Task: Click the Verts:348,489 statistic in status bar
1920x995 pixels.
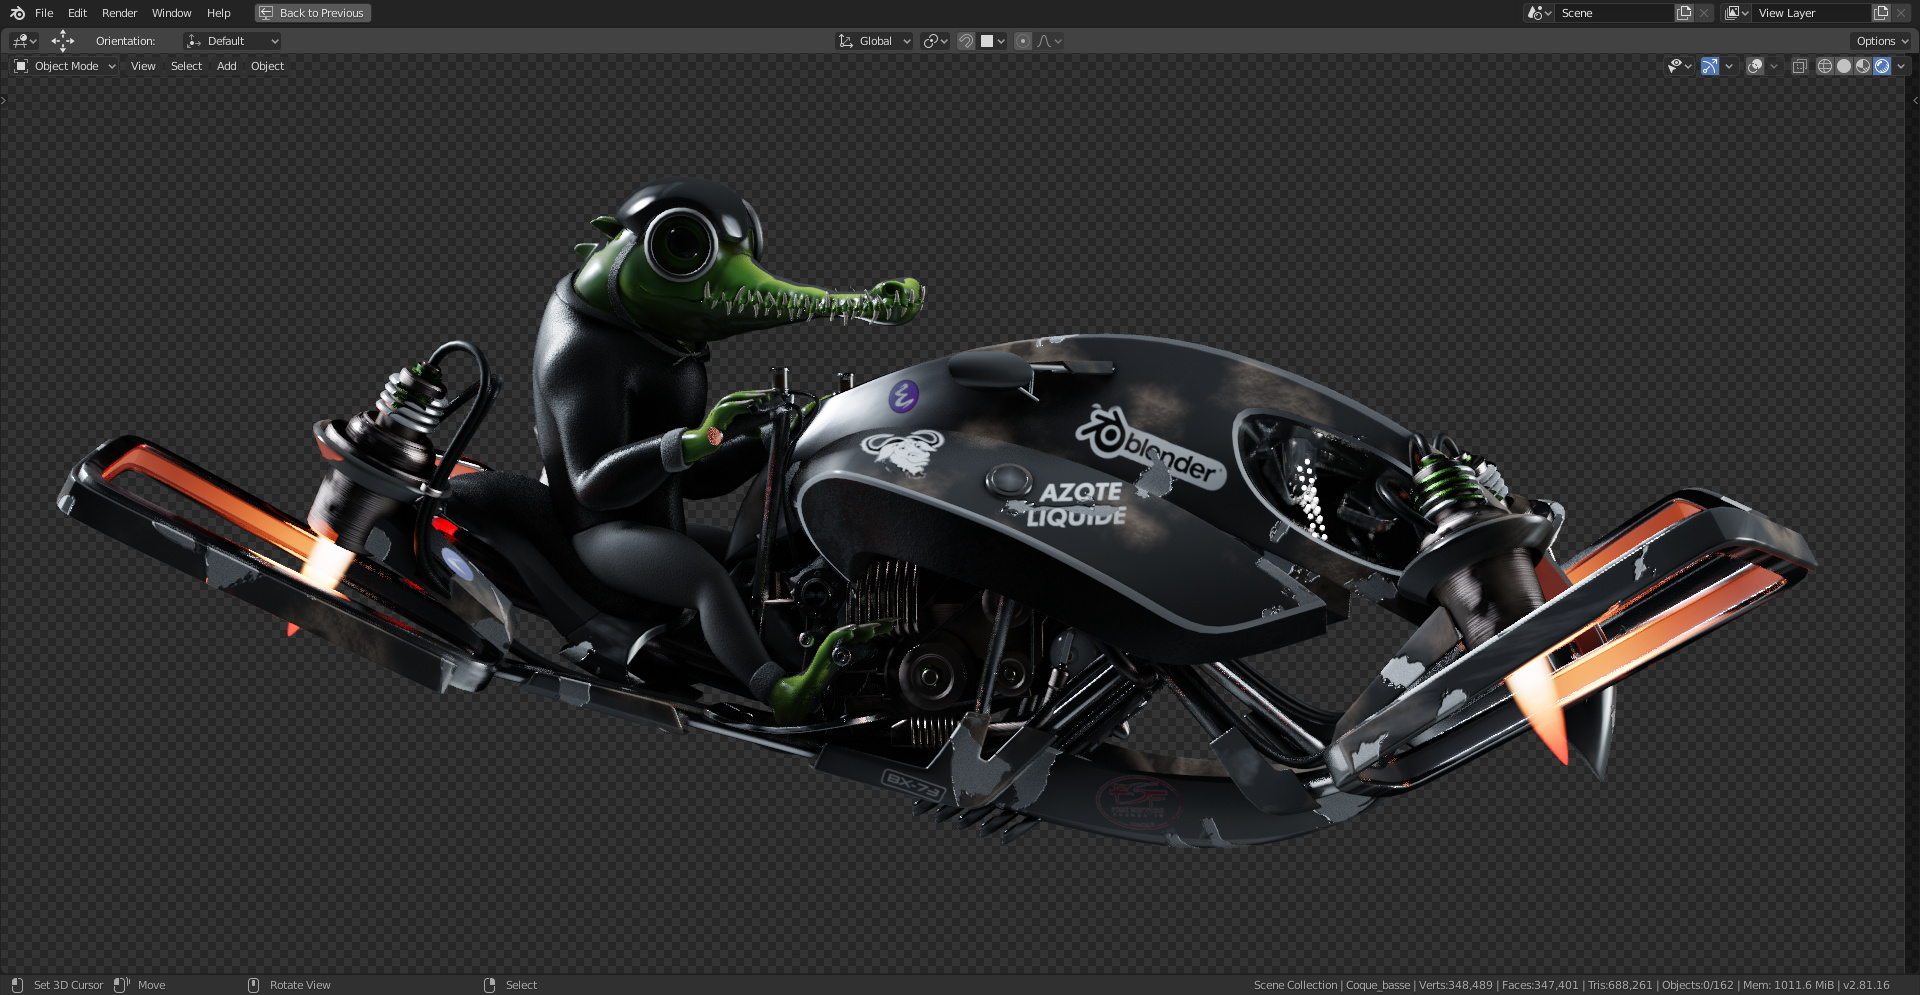Action: [x=1455, y=985]
